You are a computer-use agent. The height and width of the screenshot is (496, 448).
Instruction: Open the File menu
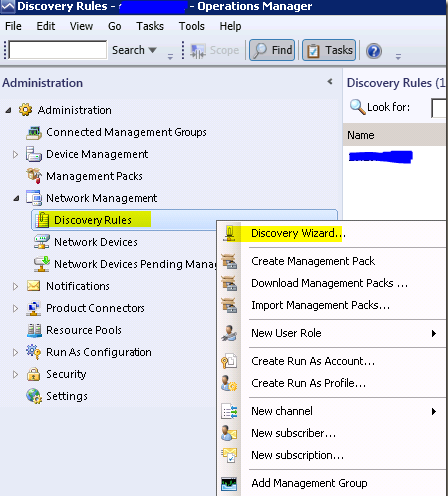pos(13,26)
